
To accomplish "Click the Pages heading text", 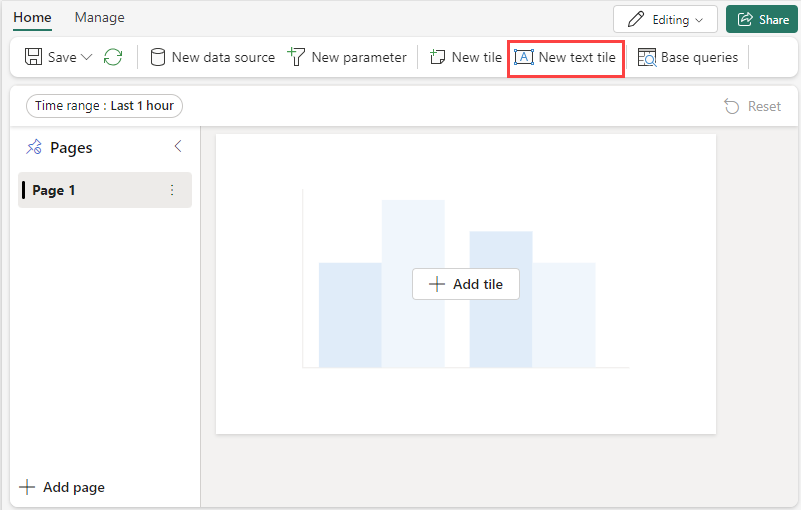I will (x=71, y=148).
